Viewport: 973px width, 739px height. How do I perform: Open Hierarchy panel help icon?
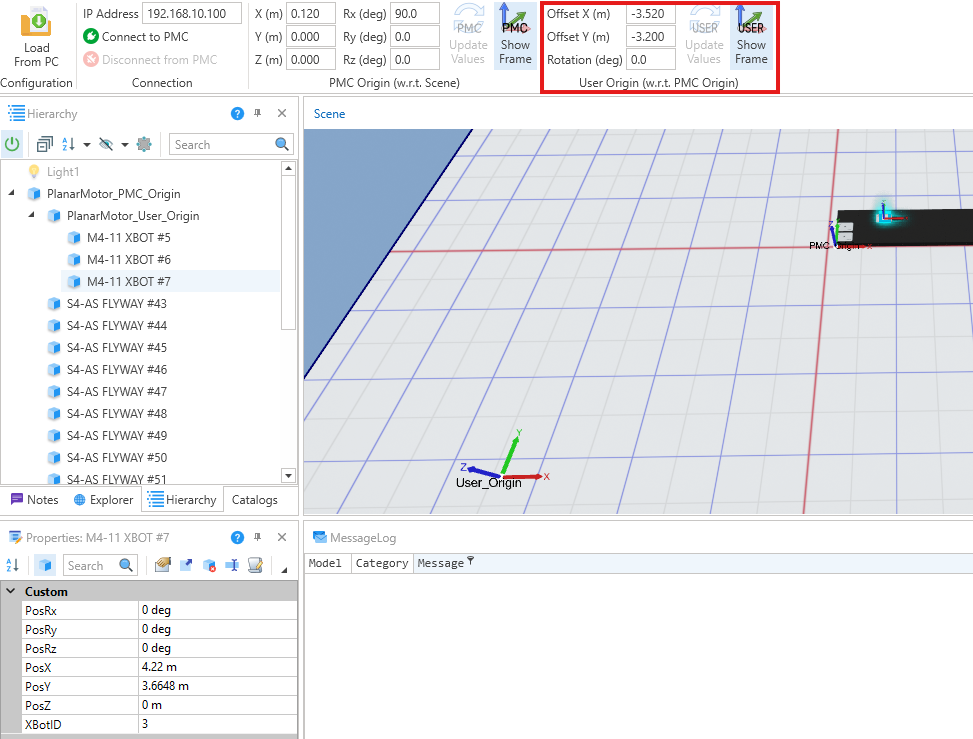coord(237,113)
